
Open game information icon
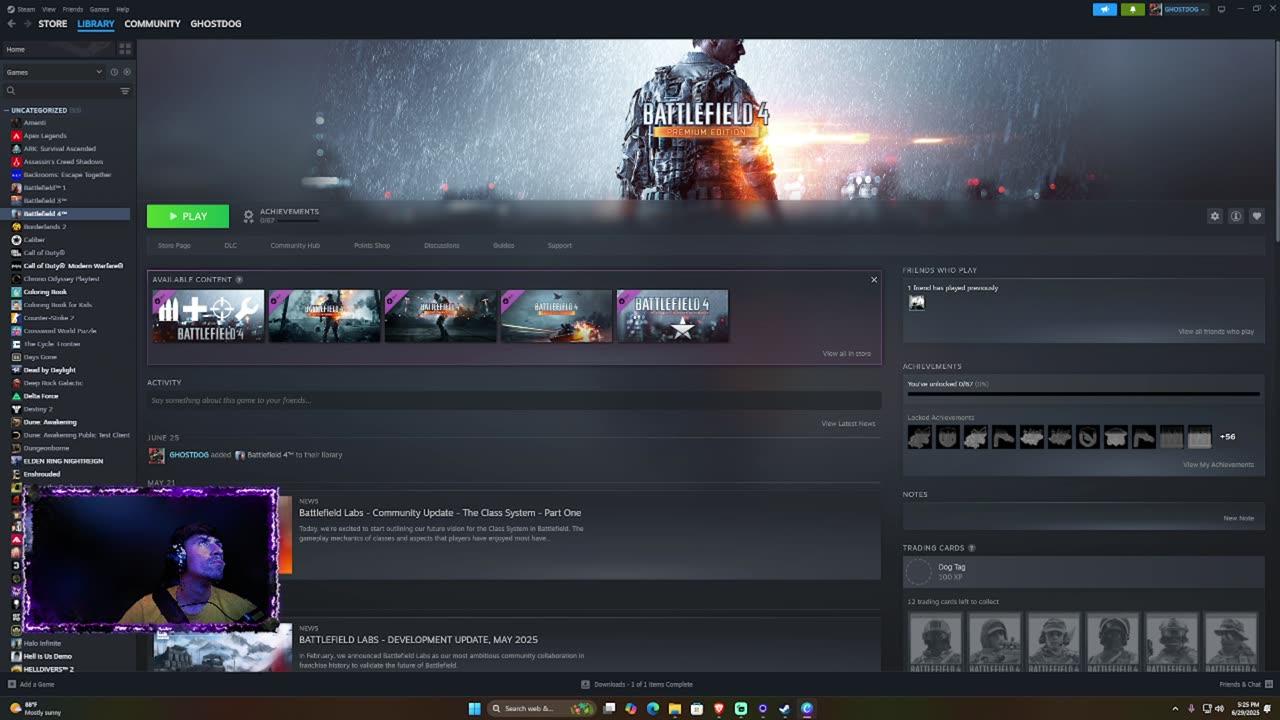[1236, 216]
